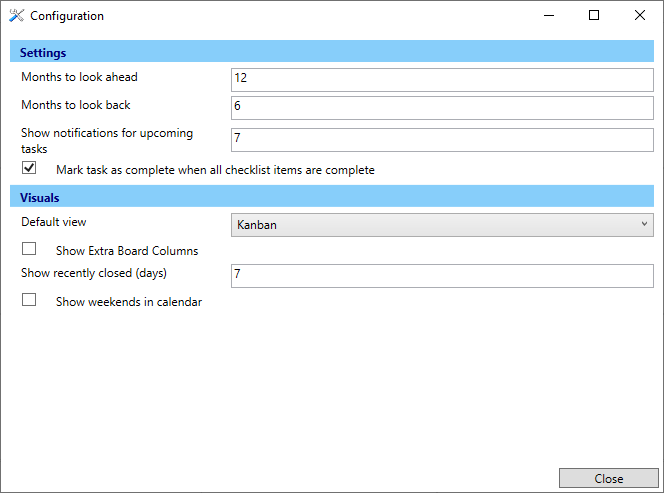Uncheck Mark task as complete checkbox
Viewport: 664px width, 493px height.
point(29,168)
